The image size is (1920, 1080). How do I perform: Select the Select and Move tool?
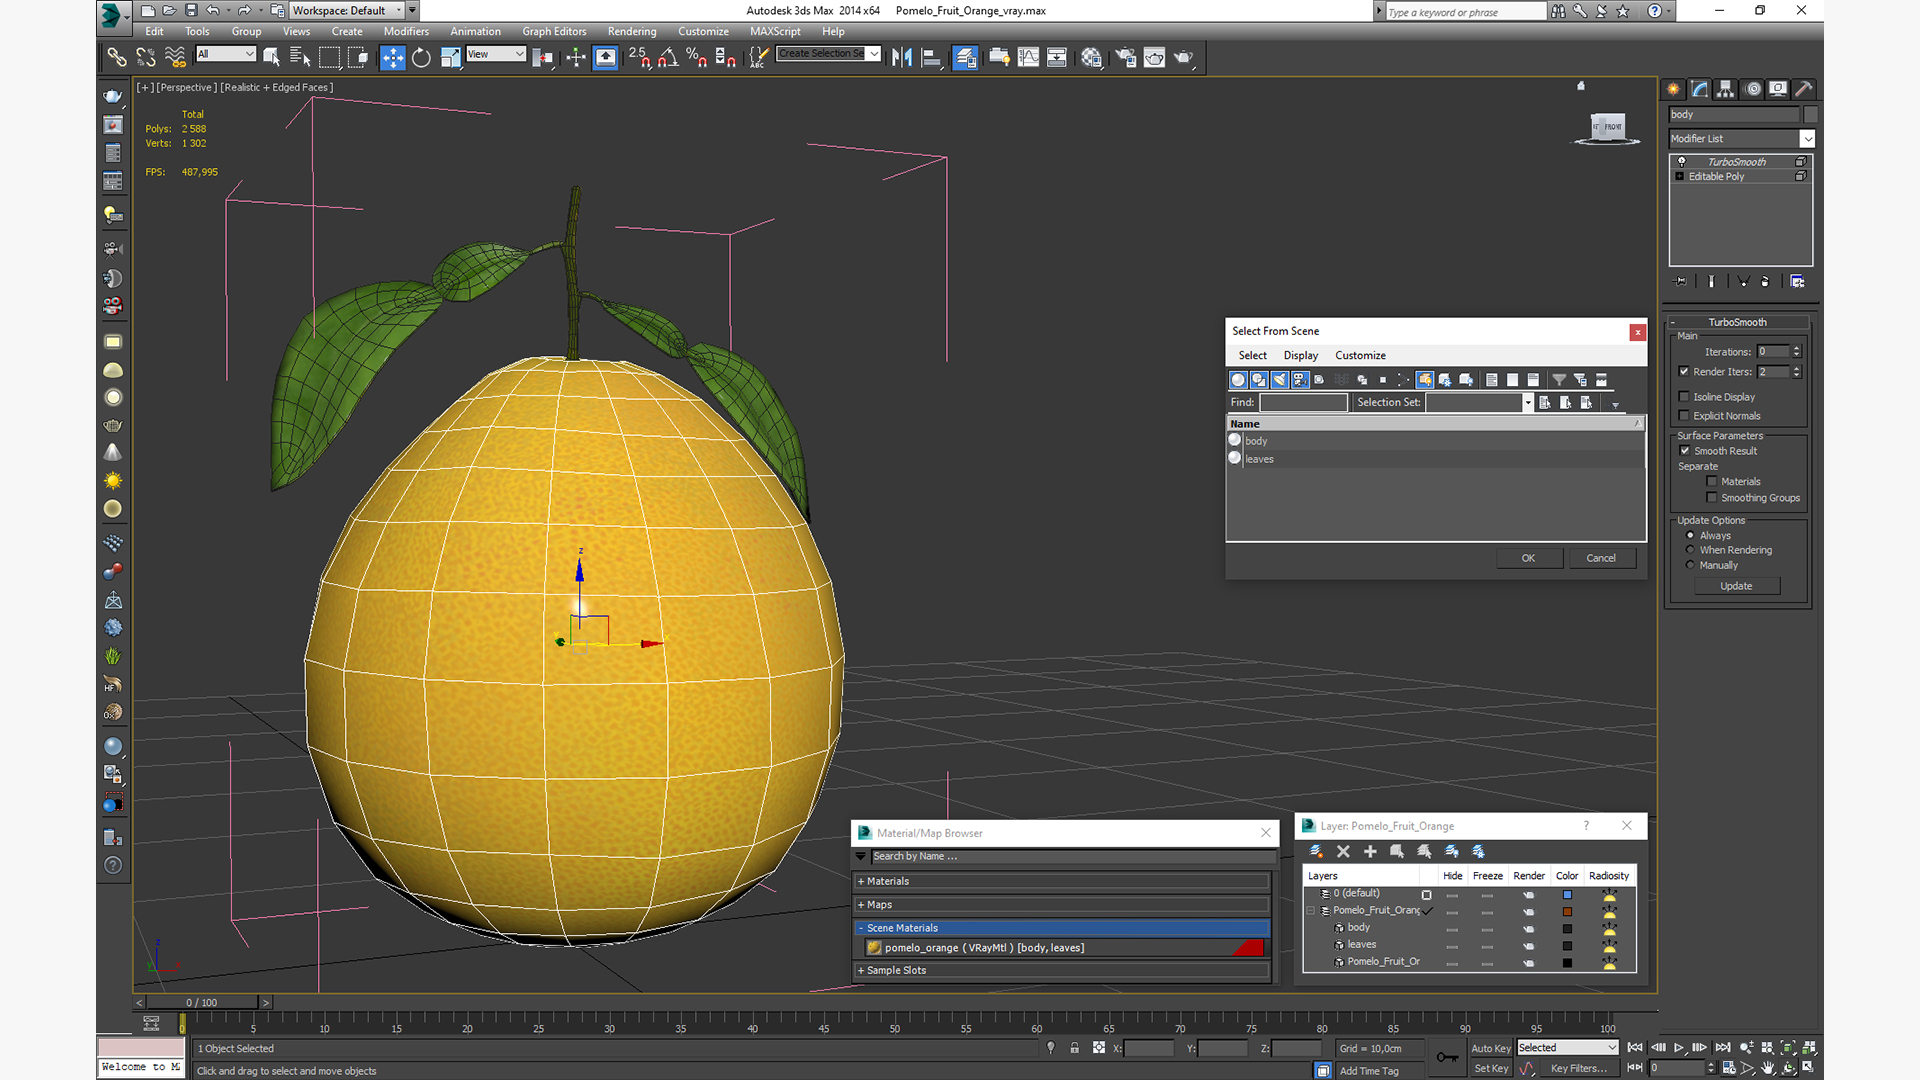(x=393, y=57)
